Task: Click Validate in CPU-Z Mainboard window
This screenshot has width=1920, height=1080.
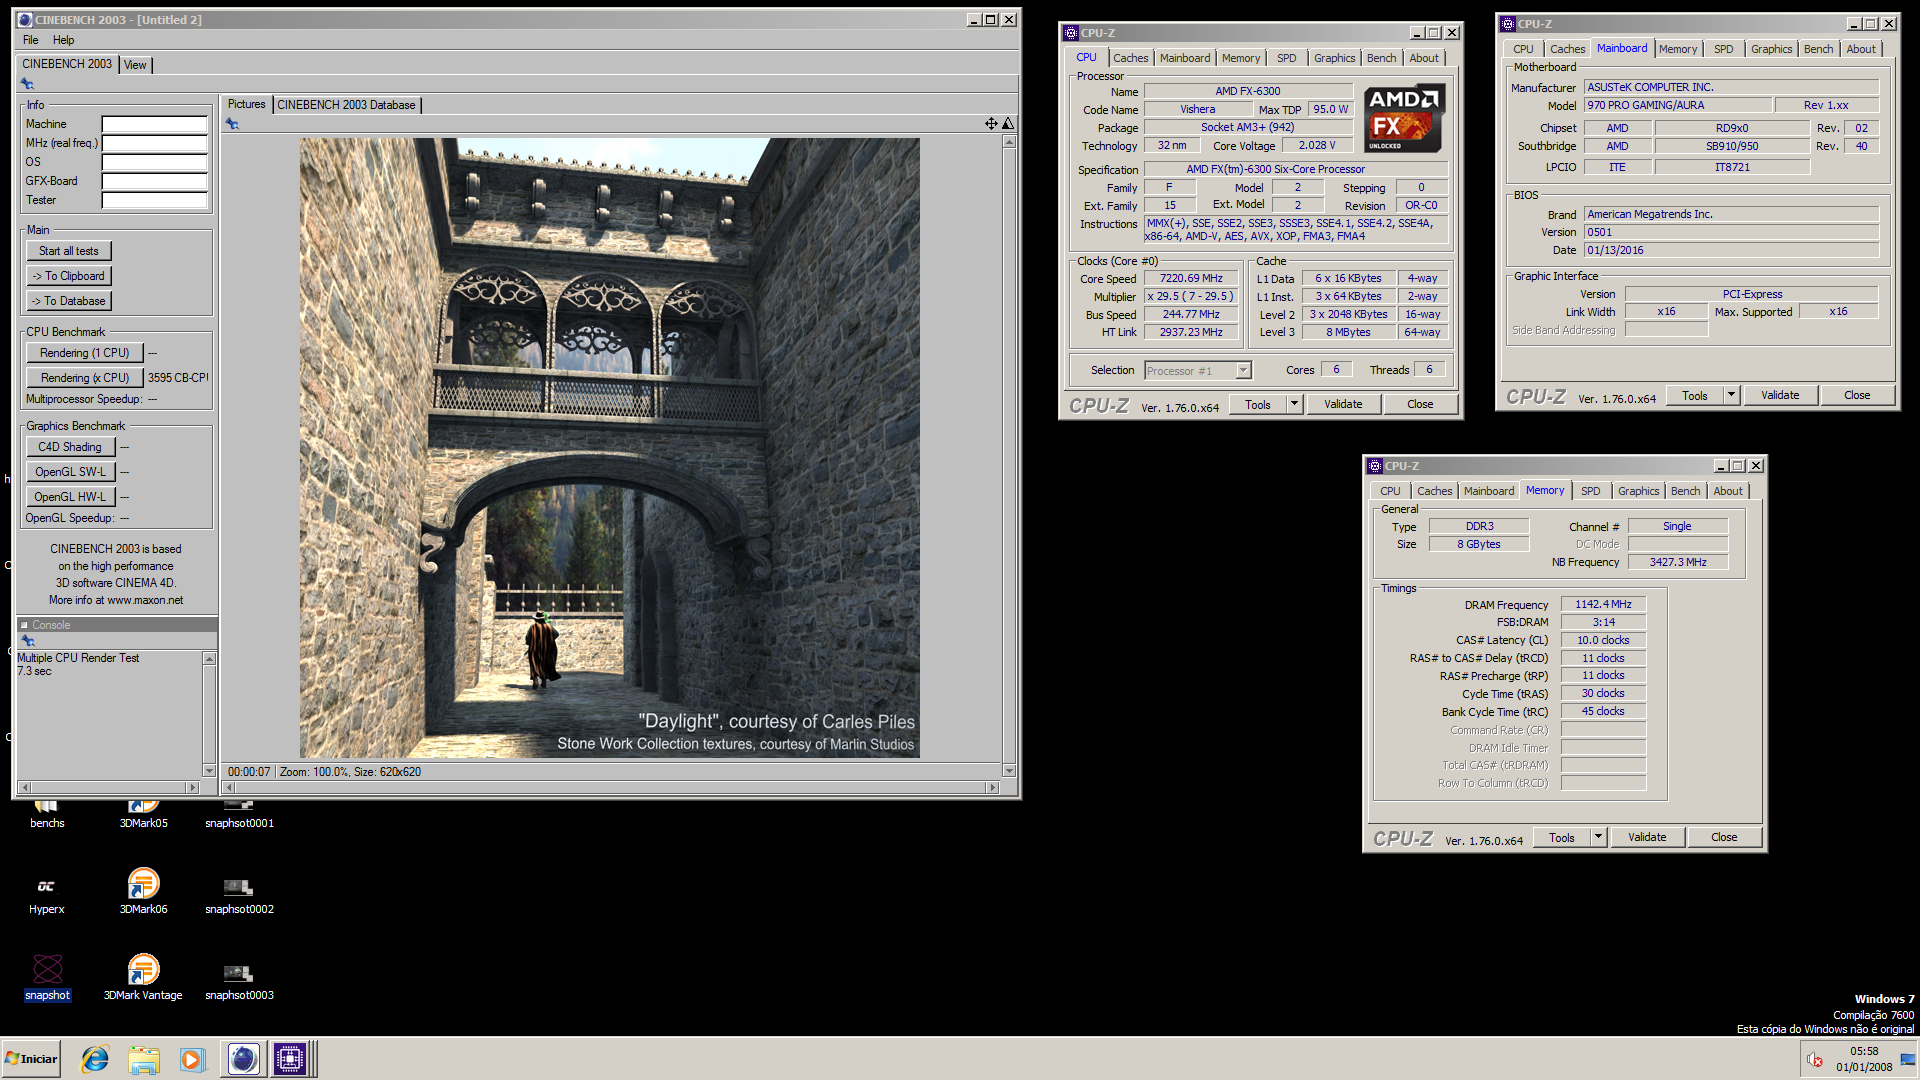Action: (1780, 395)
